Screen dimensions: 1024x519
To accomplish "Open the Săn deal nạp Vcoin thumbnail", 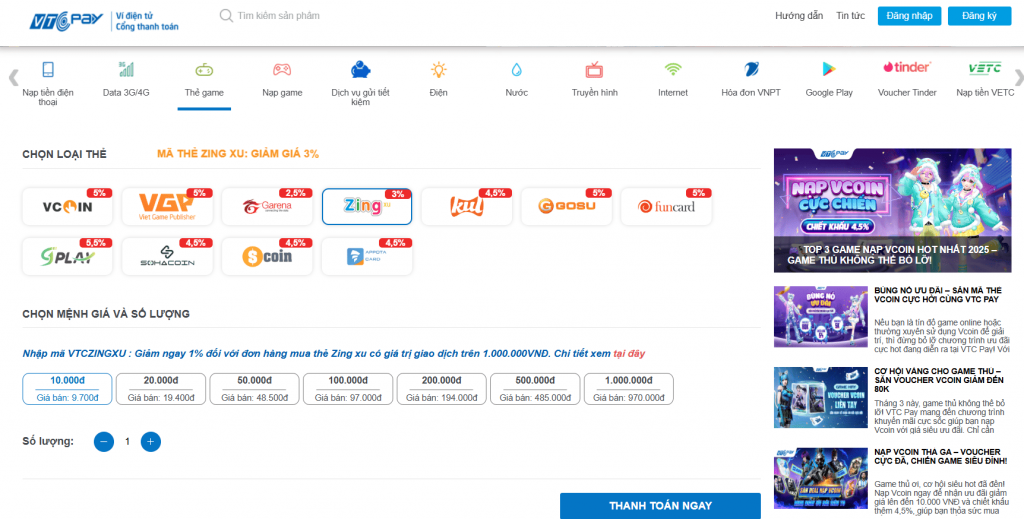I will coord(821,479).
